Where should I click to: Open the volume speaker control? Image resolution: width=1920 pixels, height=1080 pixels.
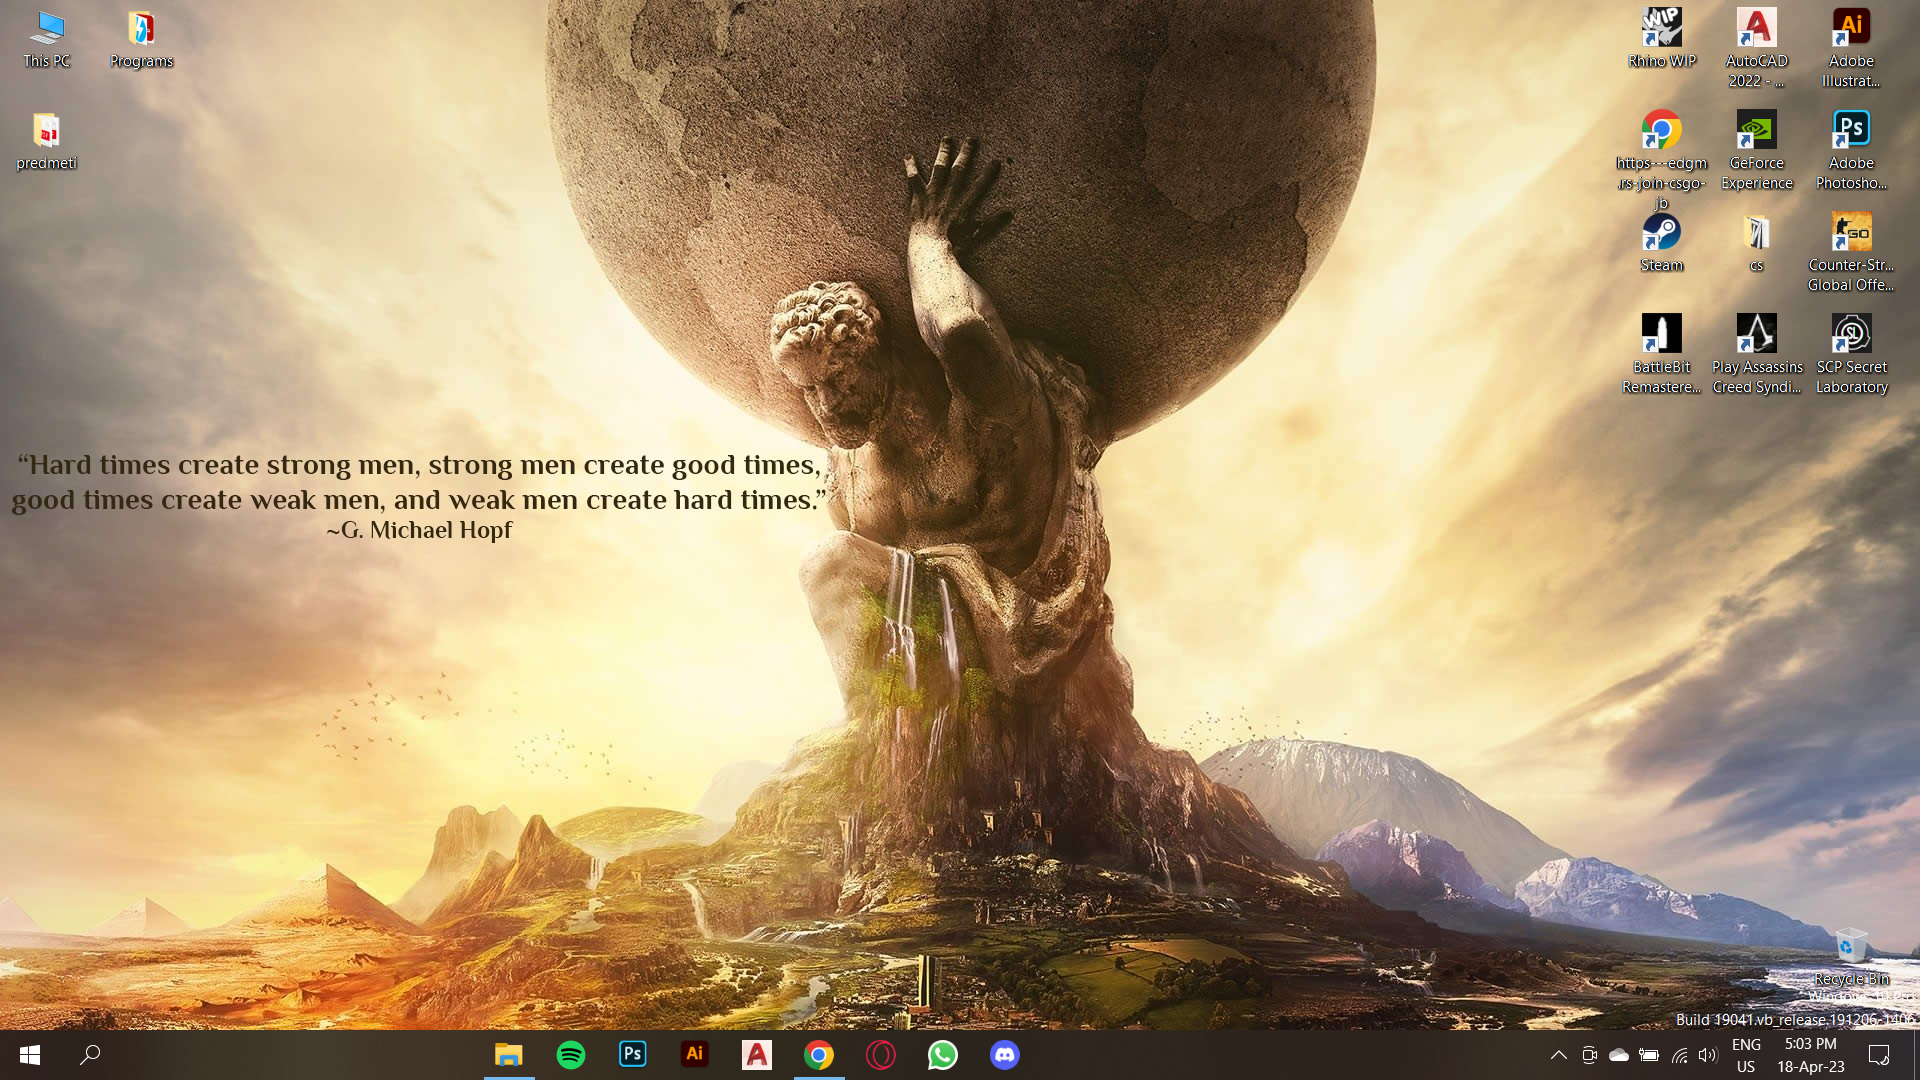(1708, 1055)
